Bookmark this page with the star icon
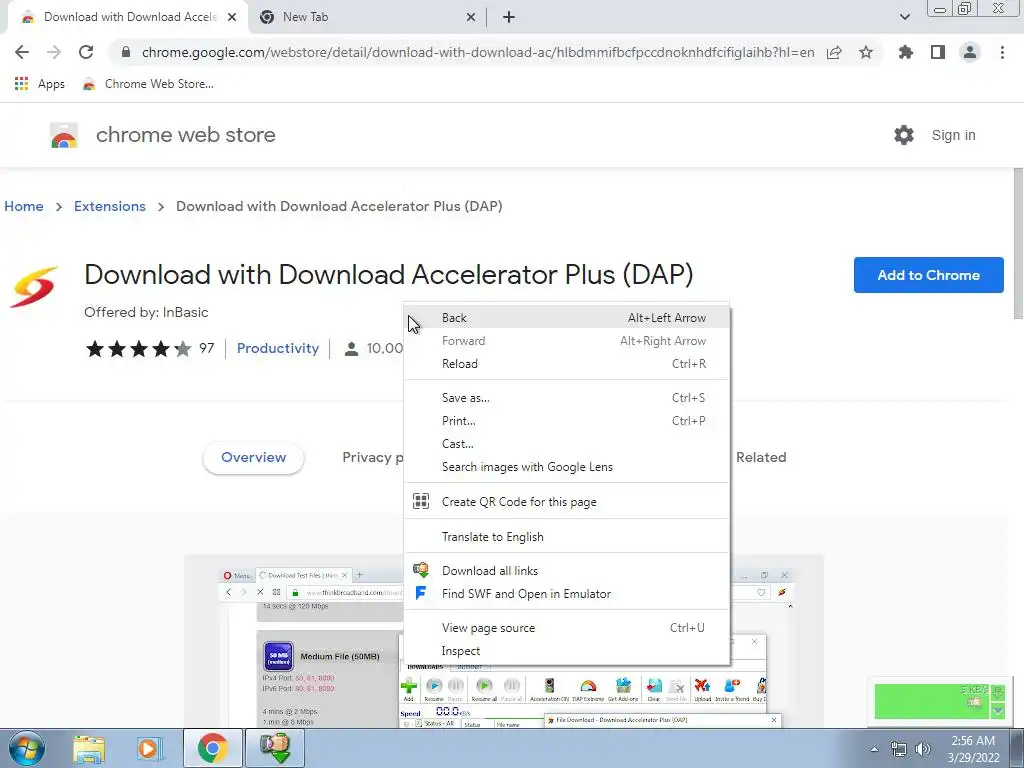 pyautogui.click(x=866, y=52)
